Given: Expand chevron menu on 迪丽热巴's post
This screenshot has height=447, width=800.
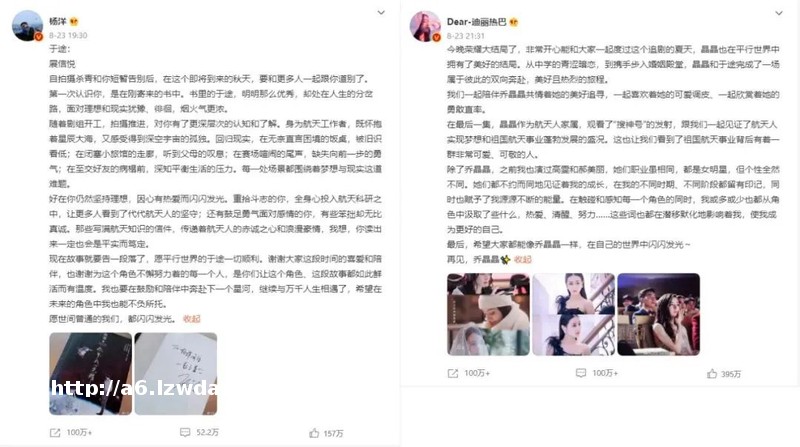Looking at the screenshot, I should pyautogui.click(x=779, y=13).
